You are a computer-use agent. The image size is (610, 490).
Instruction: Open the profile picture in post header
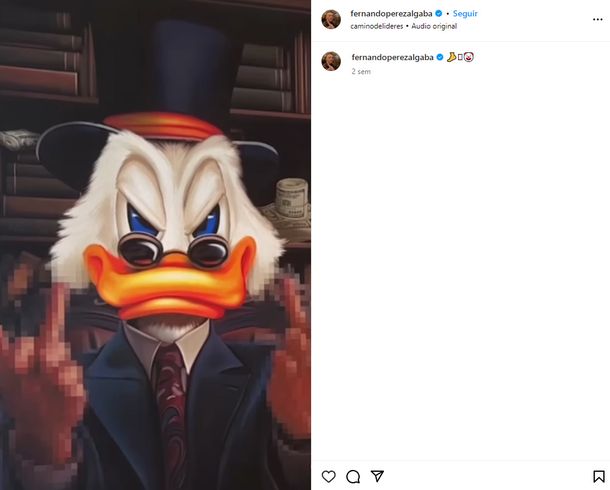click(x=331, y=20)
